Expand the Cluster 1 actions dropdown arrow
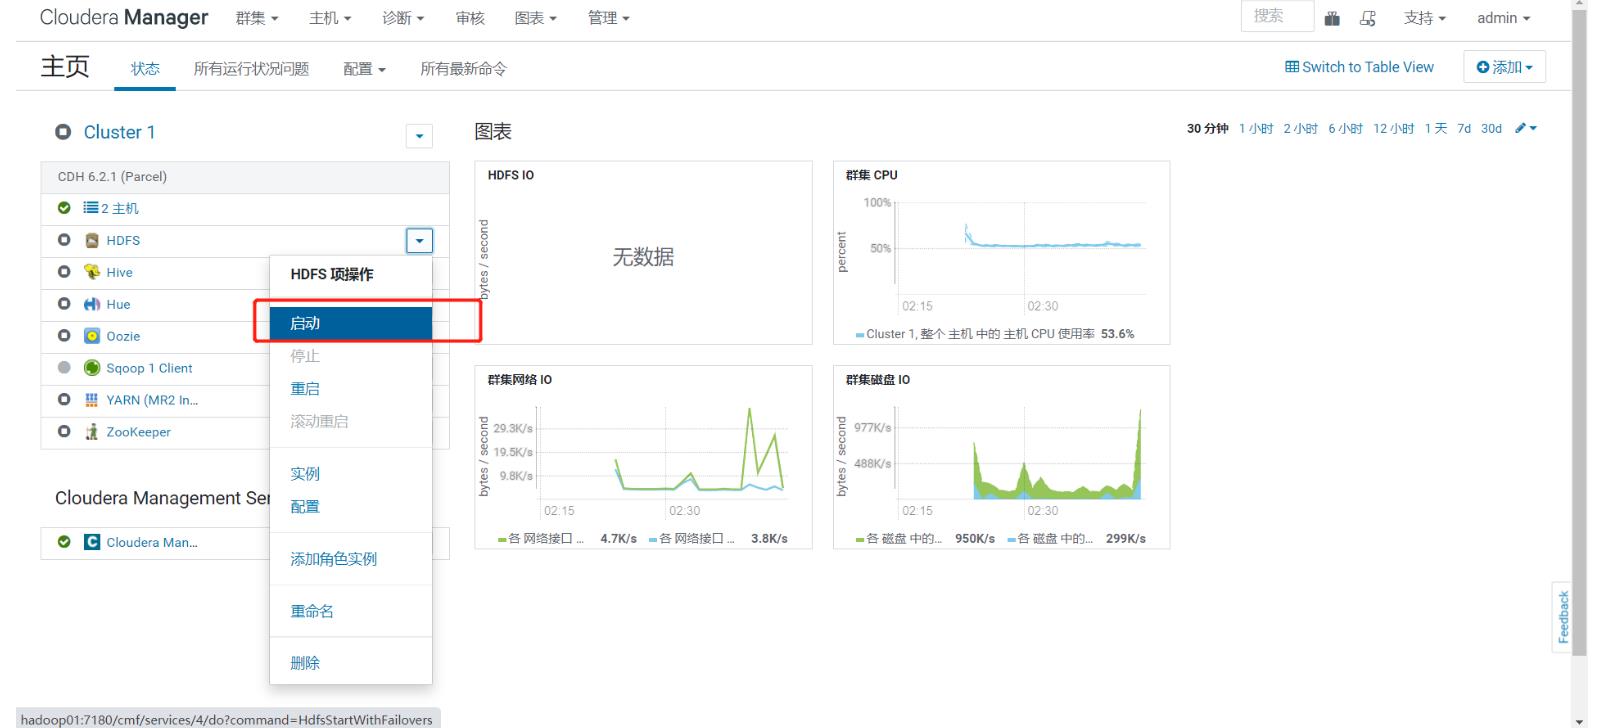This screenshot has height=728, width=1612. pyautogui.click(x=419, y=136)
